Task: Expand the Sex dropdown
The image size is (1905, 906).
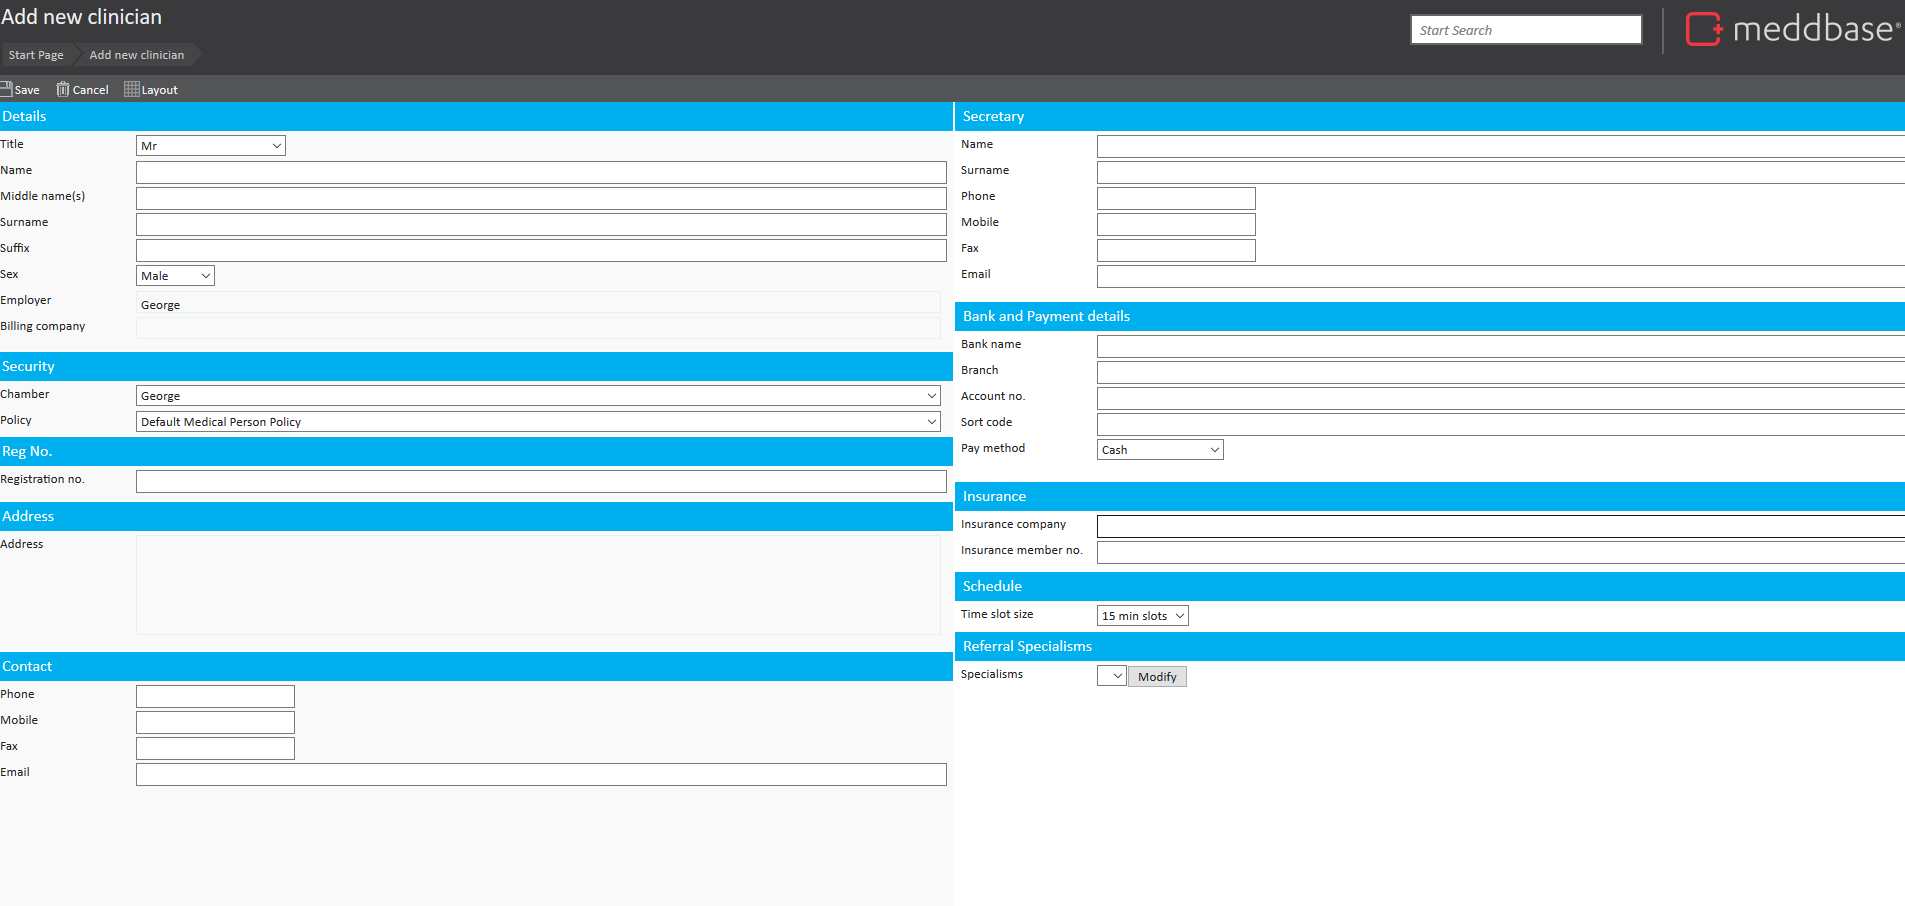Action: point(175,276)
